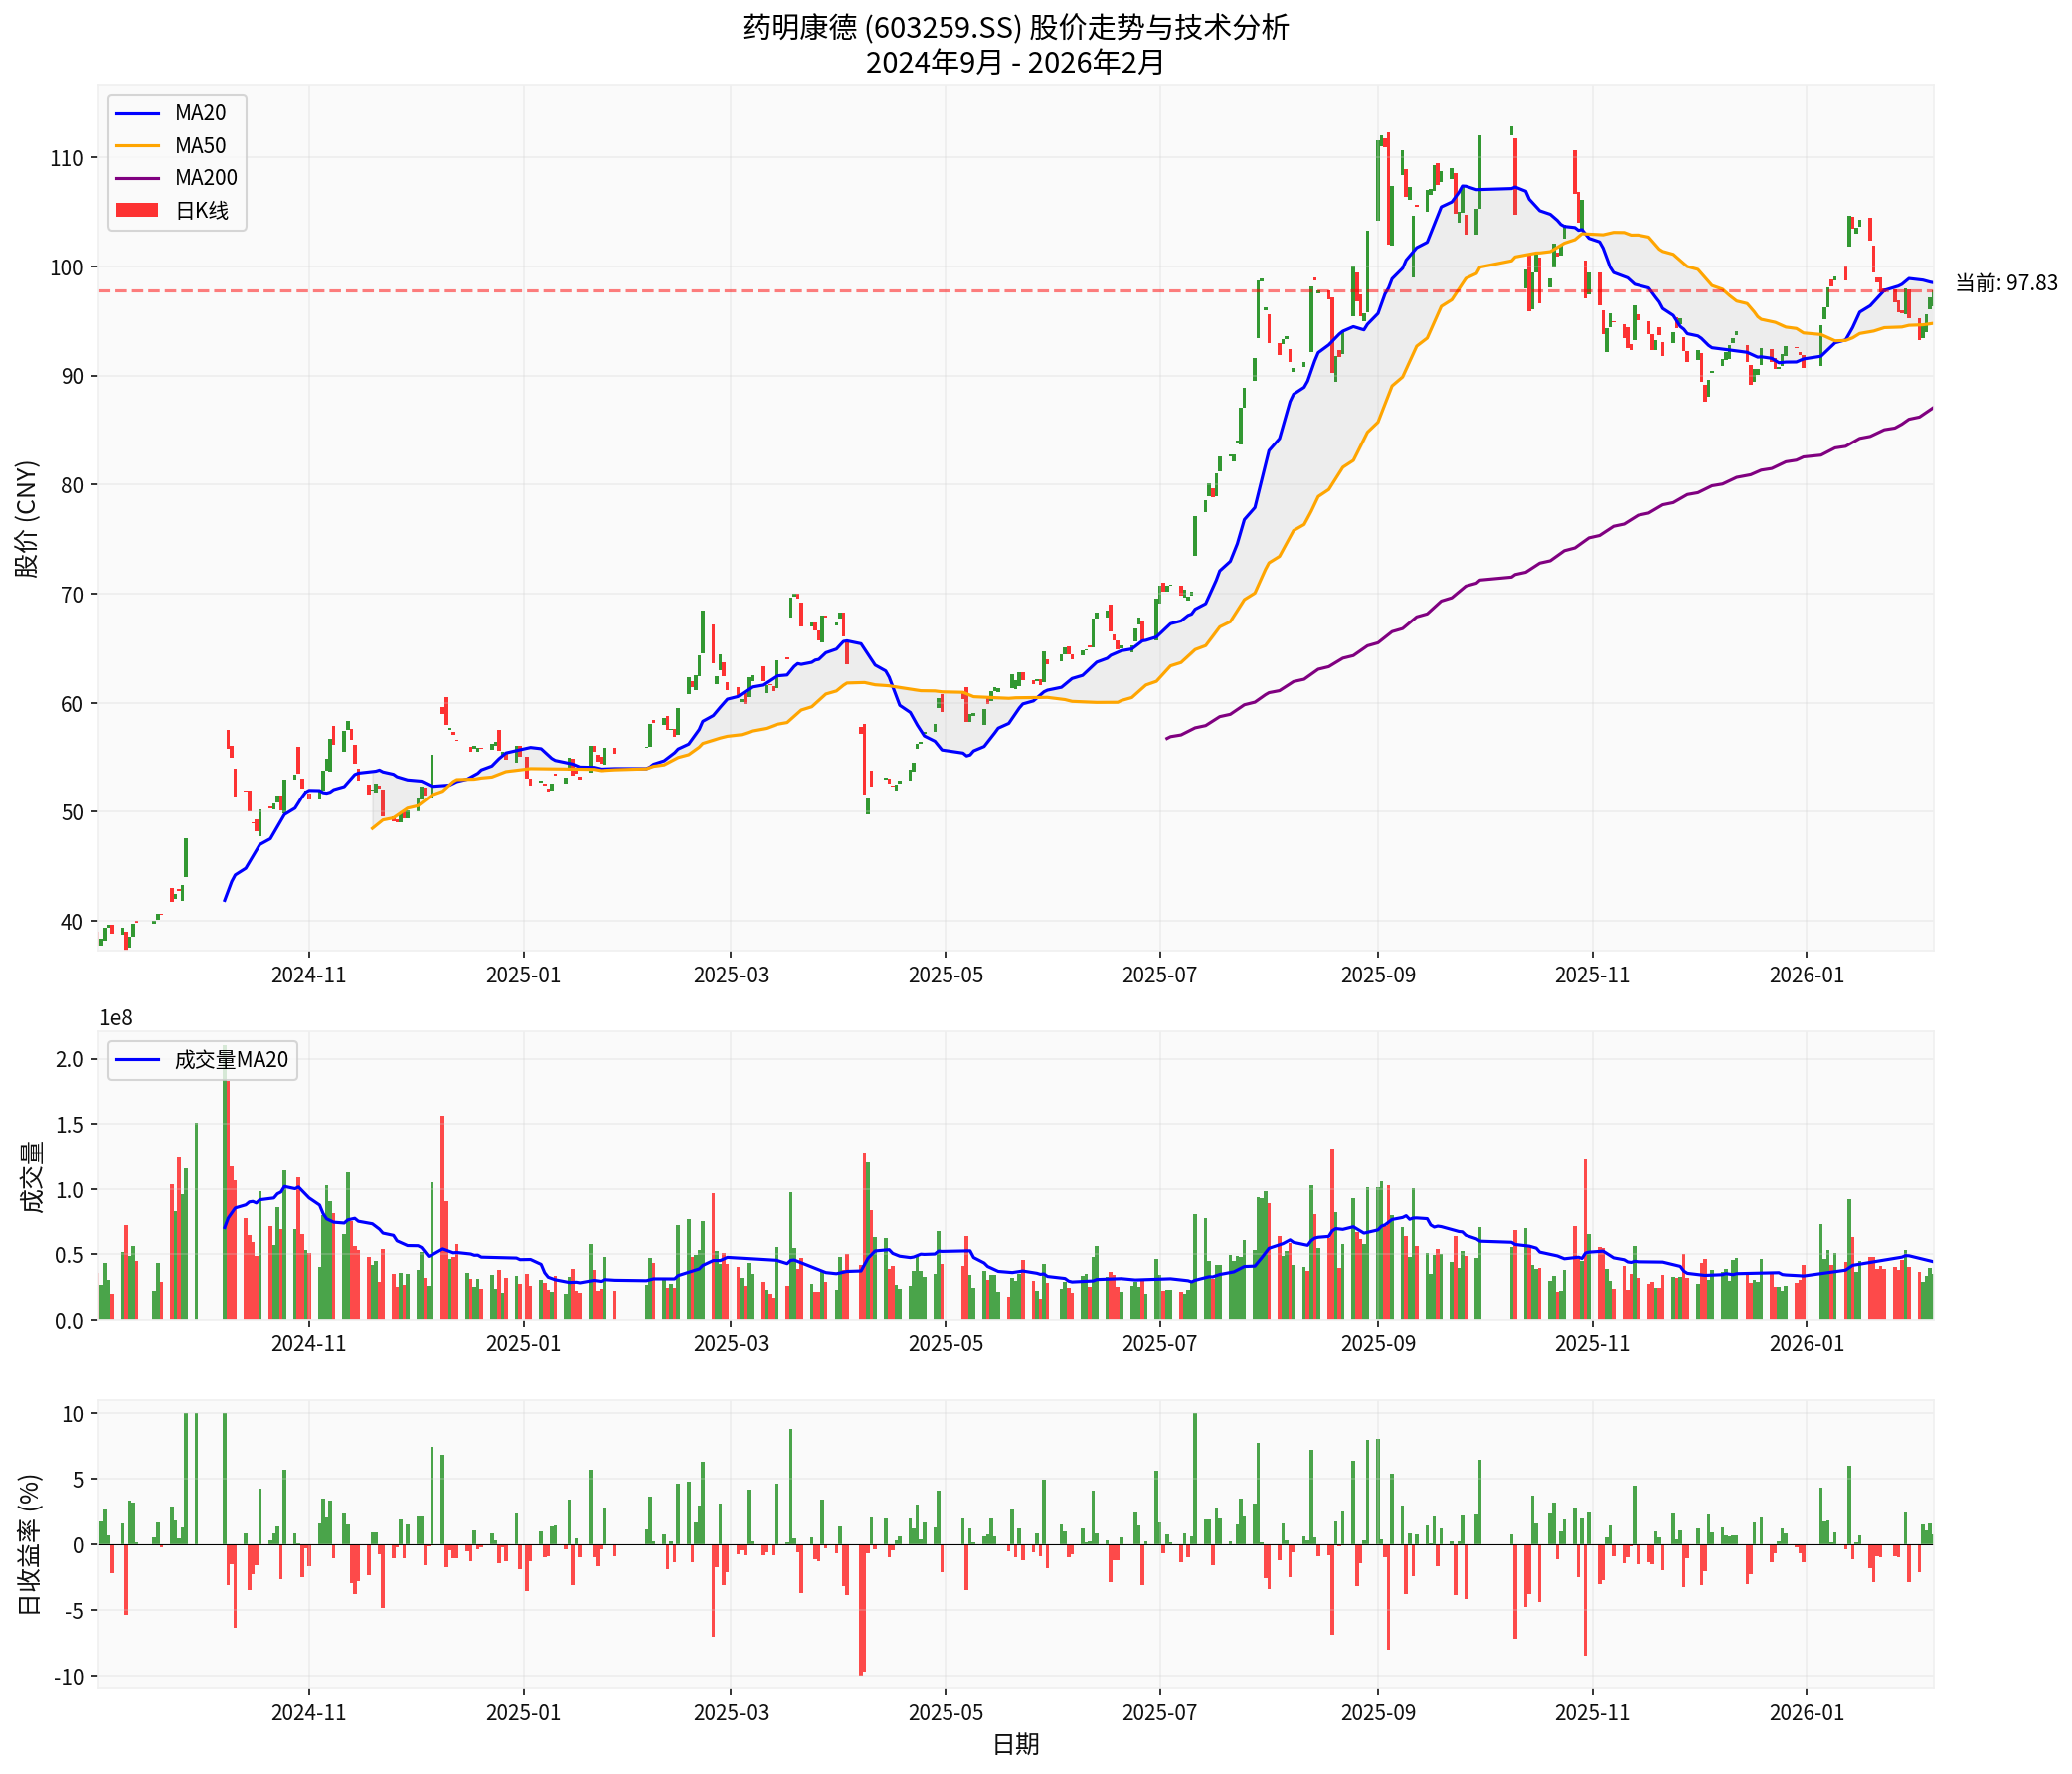Click the 日收益率 (%) y-axis label
The width and height of the screenshot is (2072, 1774).
tap(30, 1544)
